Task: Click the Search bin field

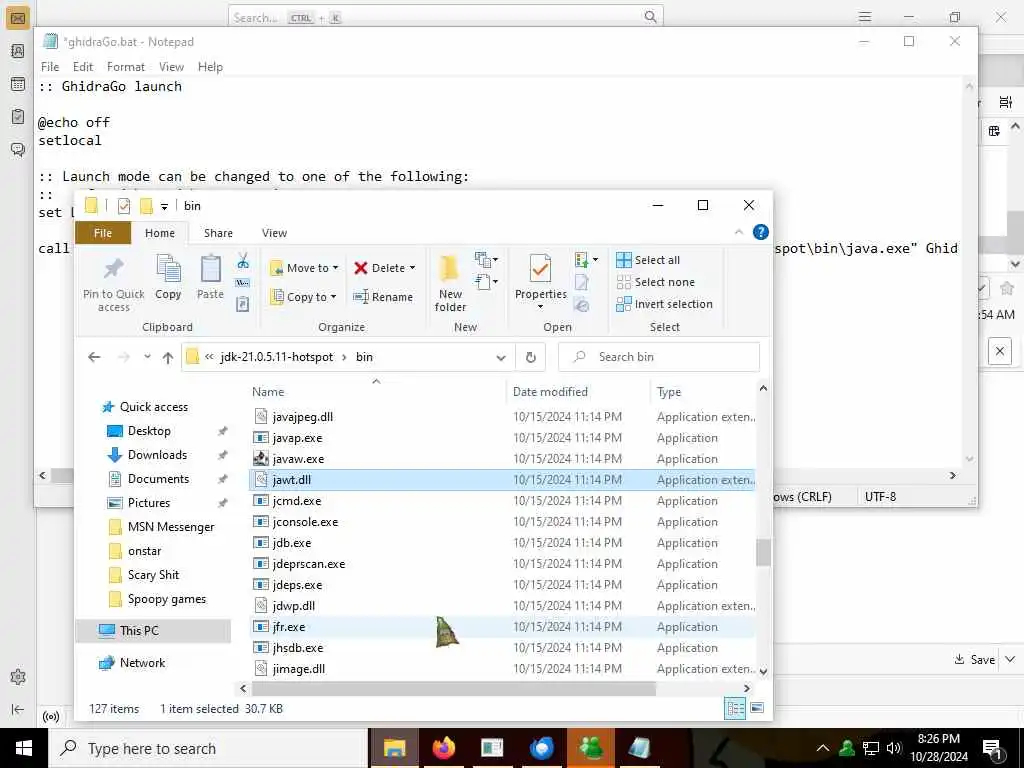Action: (x=659, y=357)
